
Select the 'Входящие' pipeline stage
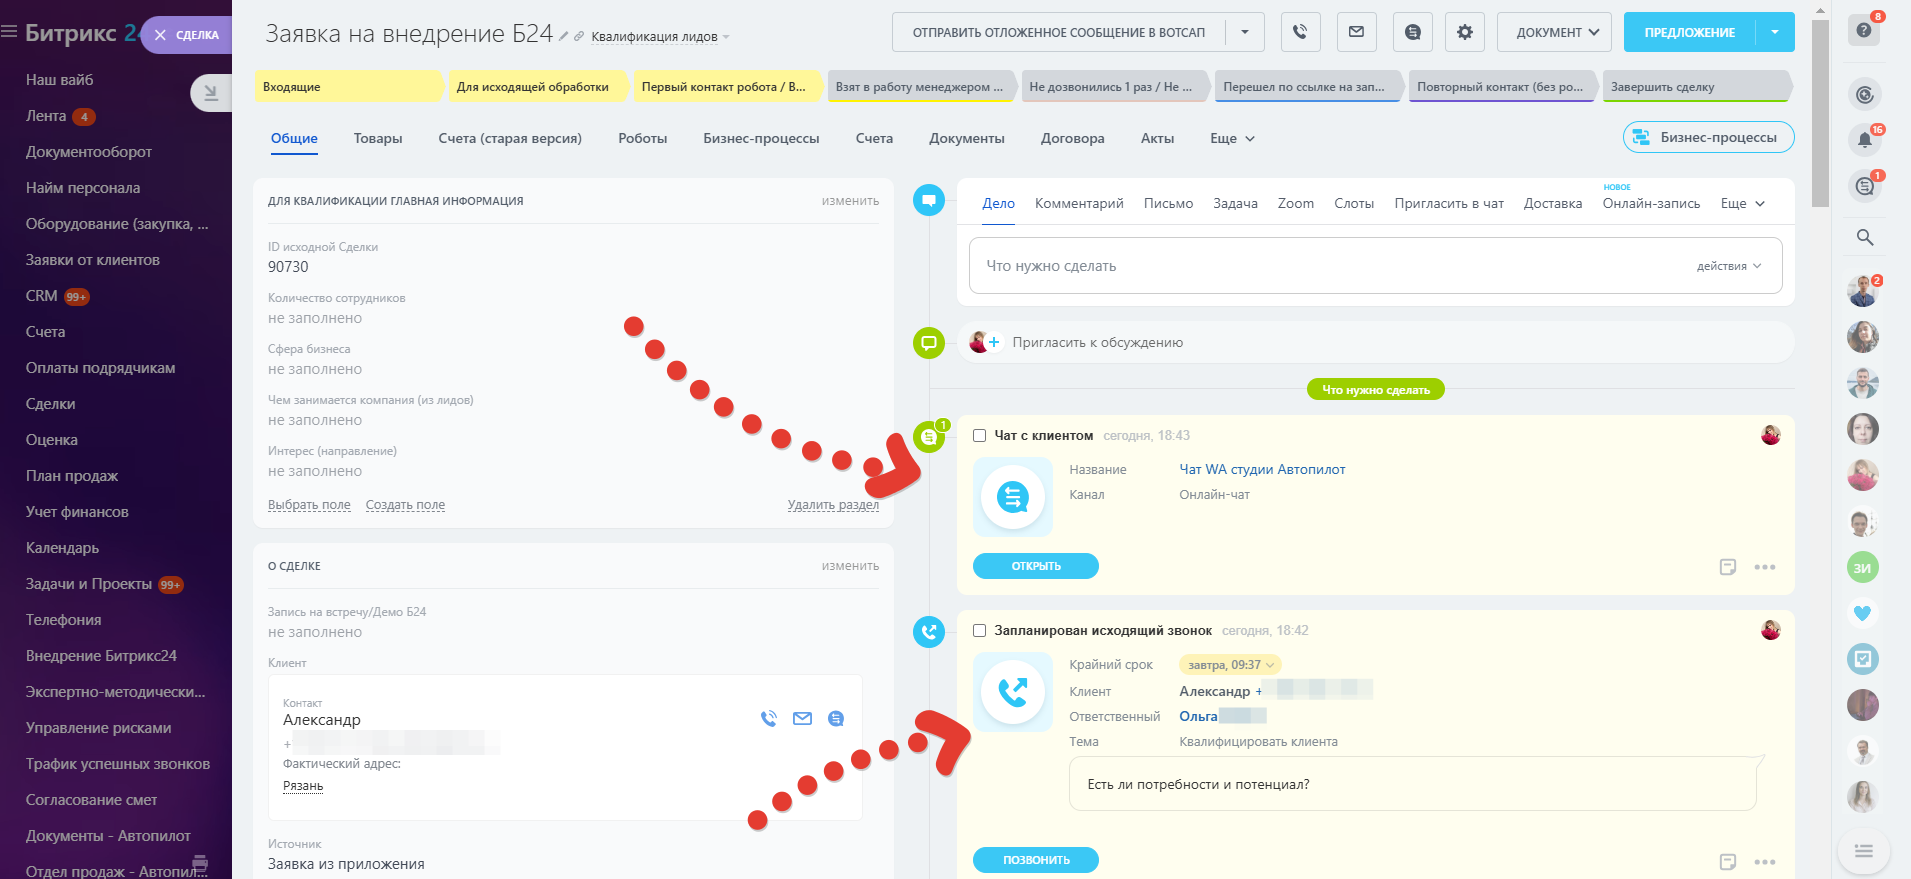coord(347,87)
